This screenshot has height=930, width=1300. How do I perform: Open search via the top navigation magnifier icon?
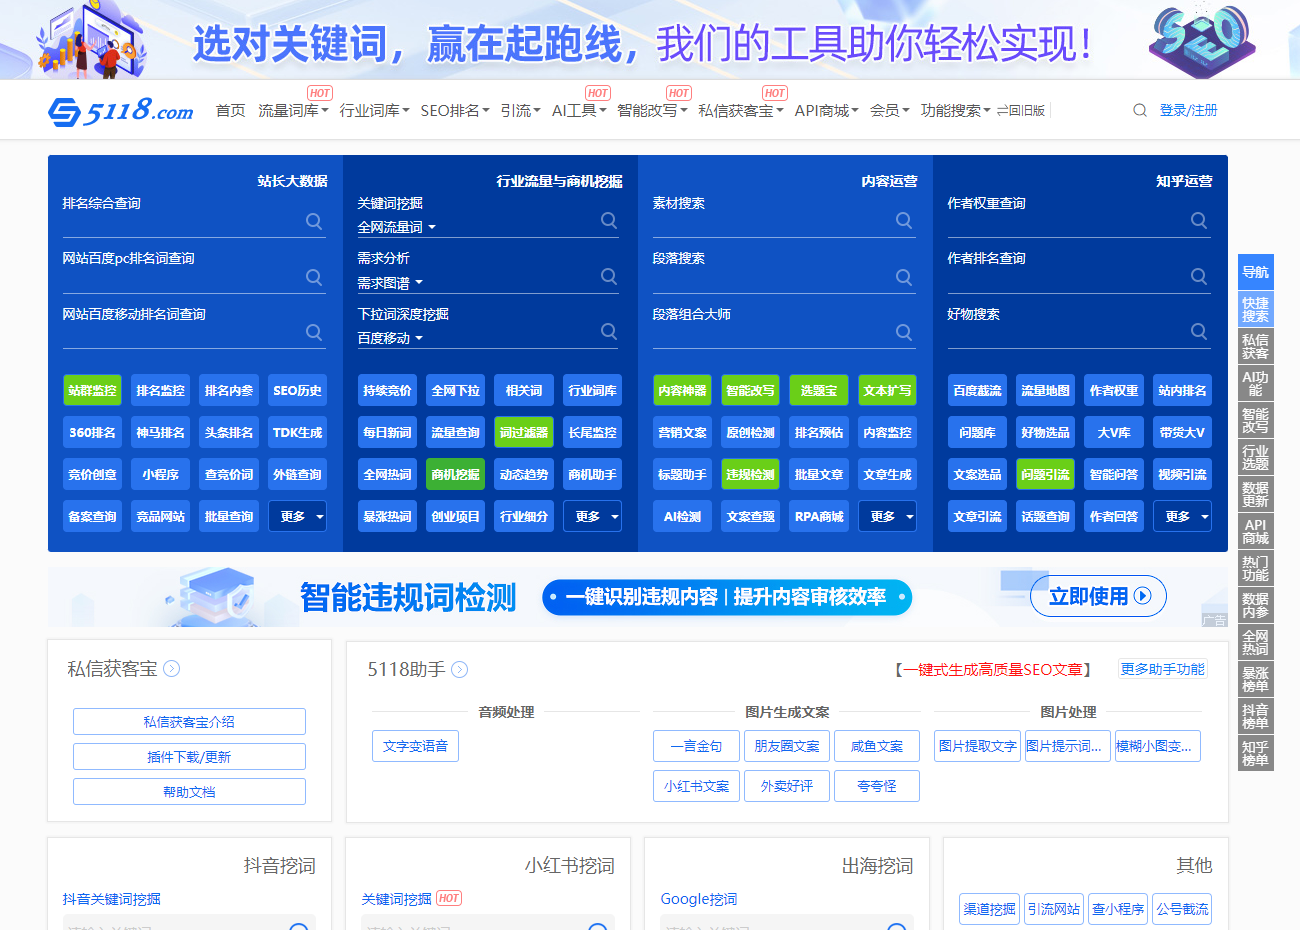(x=1140, y=110)
